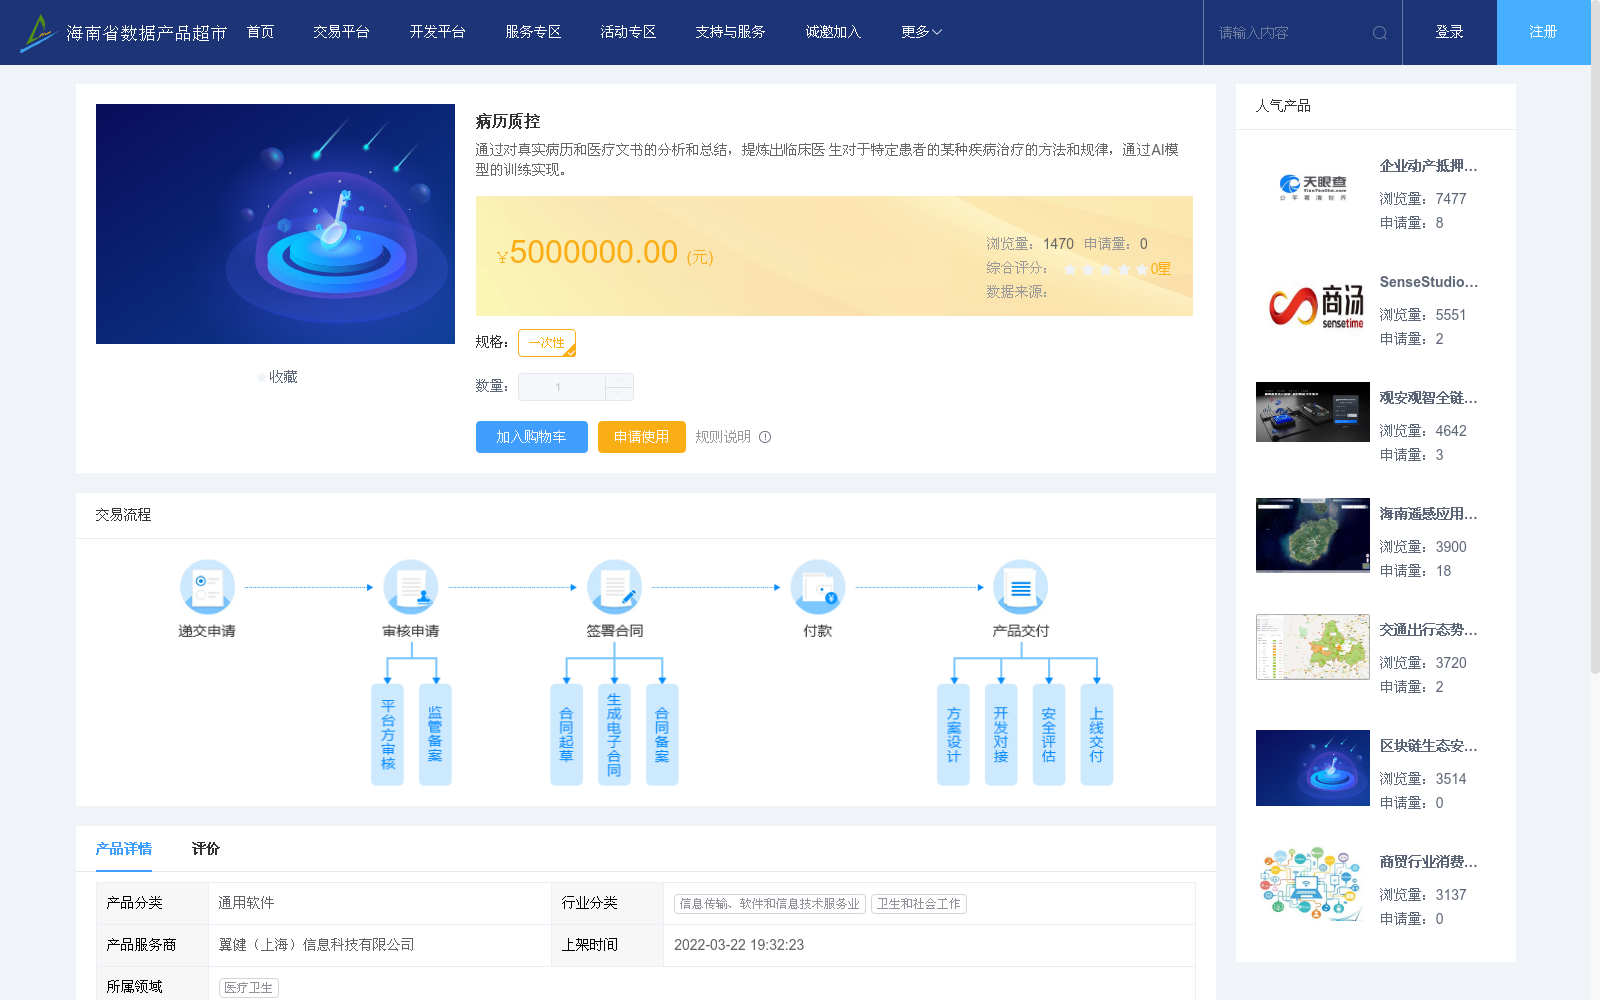Click the first rating star
The height and width of the screenshot is (1000, 1600).
coord(1070,269)
